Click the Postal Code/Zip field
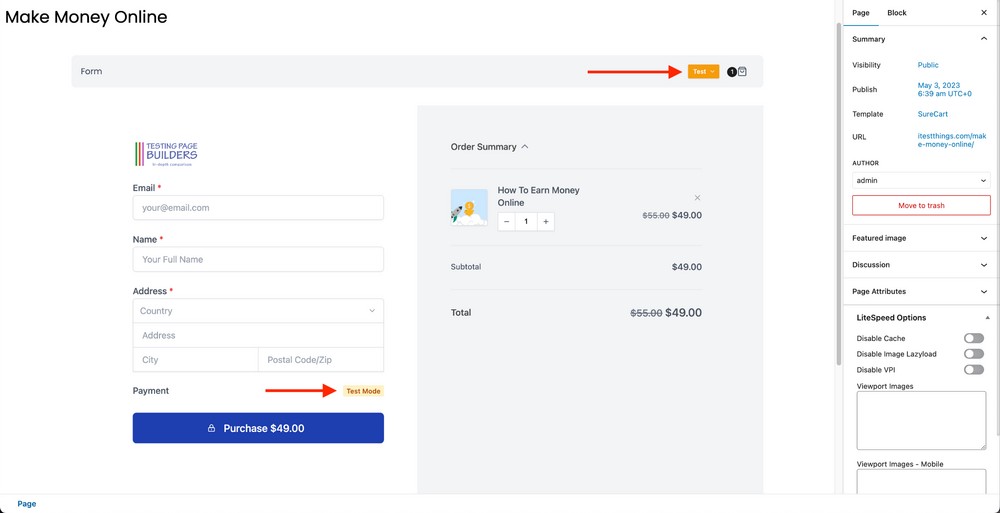The image size is (1000, 513). coord(321,360)
